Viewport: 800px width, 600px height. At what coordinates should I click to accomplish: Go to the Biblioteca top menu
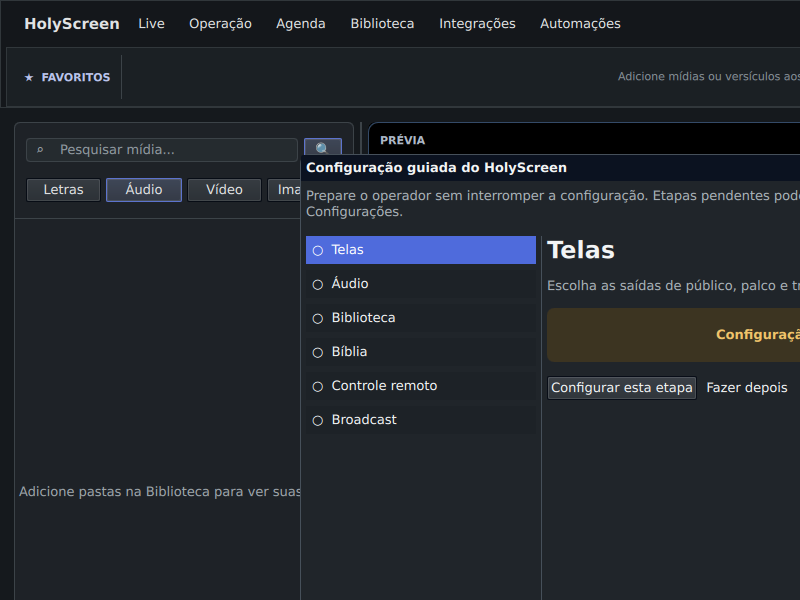click(382, 23)
